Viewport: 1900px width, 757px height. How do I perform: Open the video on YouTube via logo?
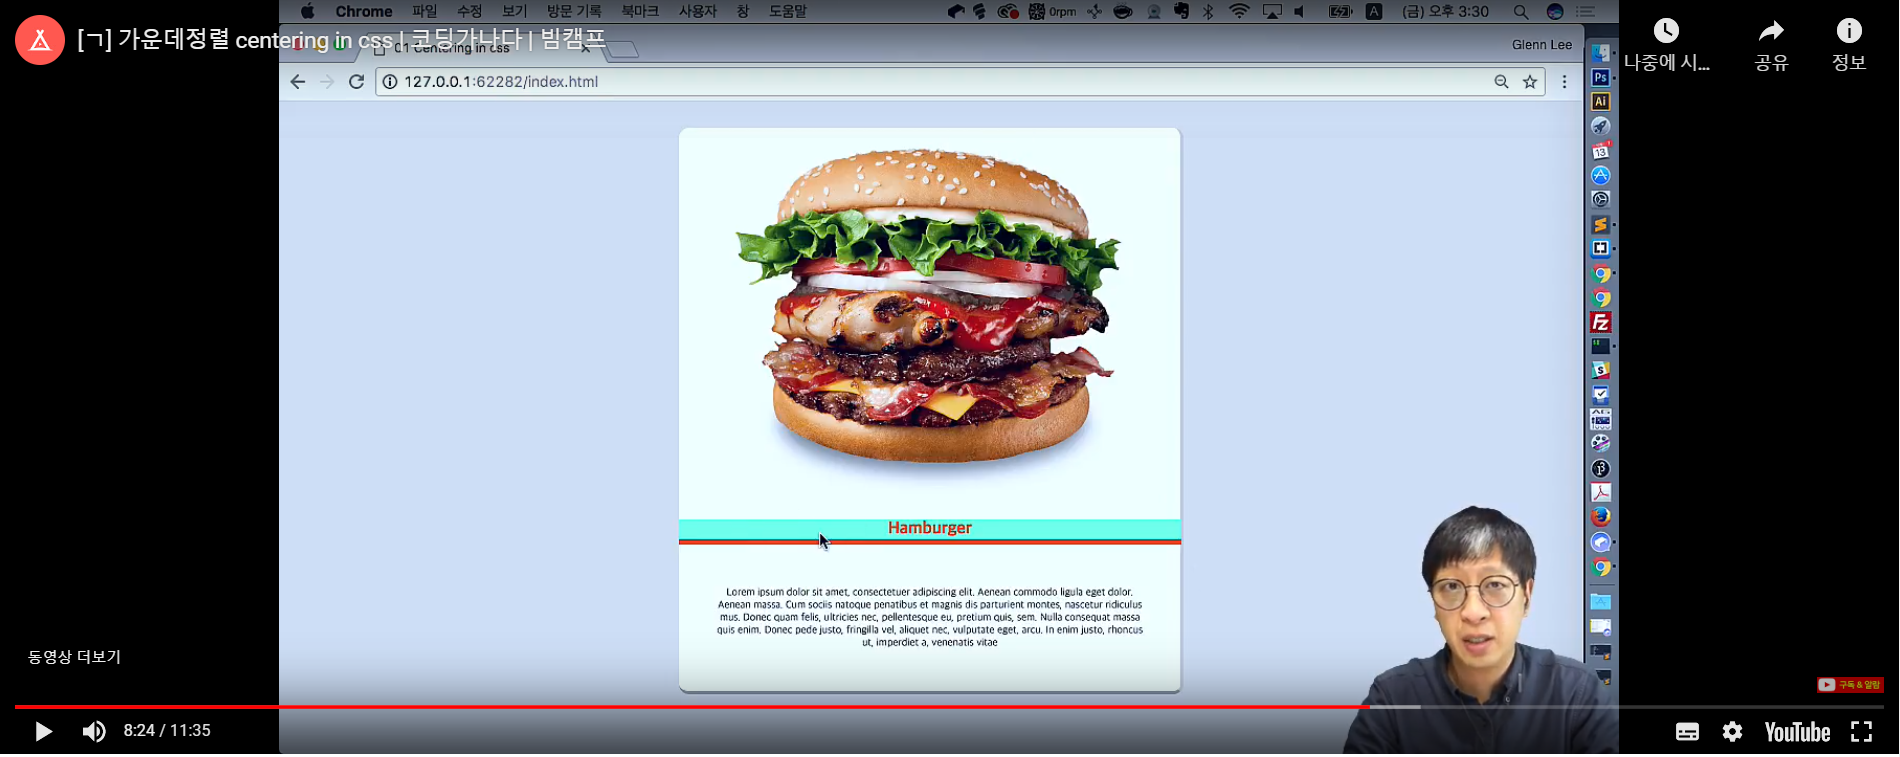[x=1797, y=732]
